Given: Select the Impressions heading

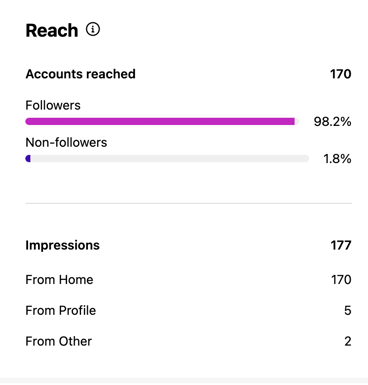Looking at the screenshot, I should tap(62, 245).
